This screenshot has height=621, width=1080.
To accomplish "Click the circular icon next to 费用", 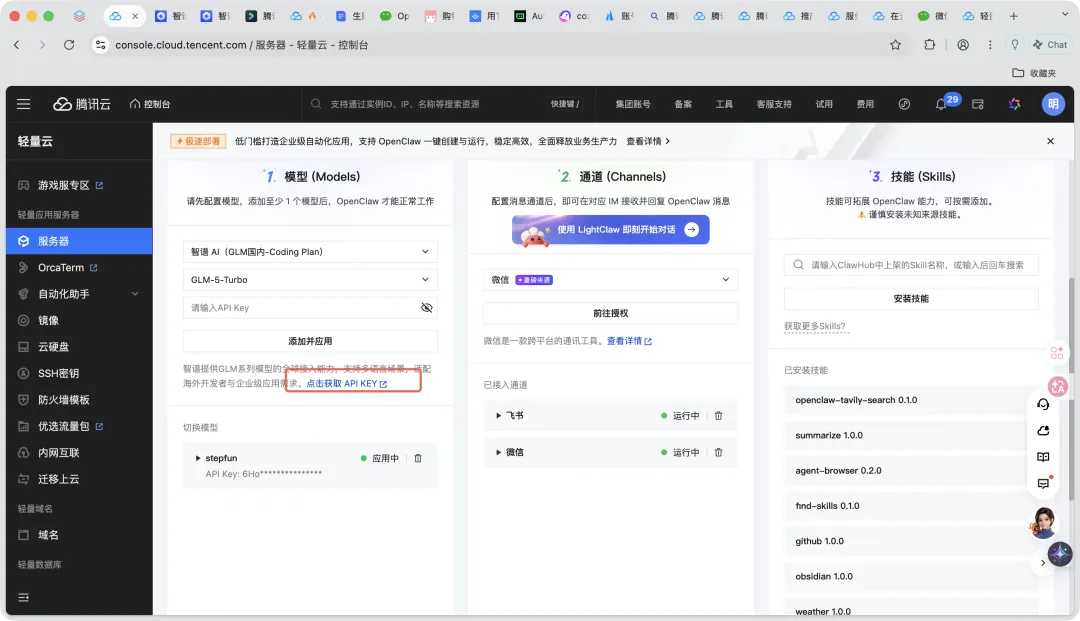I will pos(904,104).
